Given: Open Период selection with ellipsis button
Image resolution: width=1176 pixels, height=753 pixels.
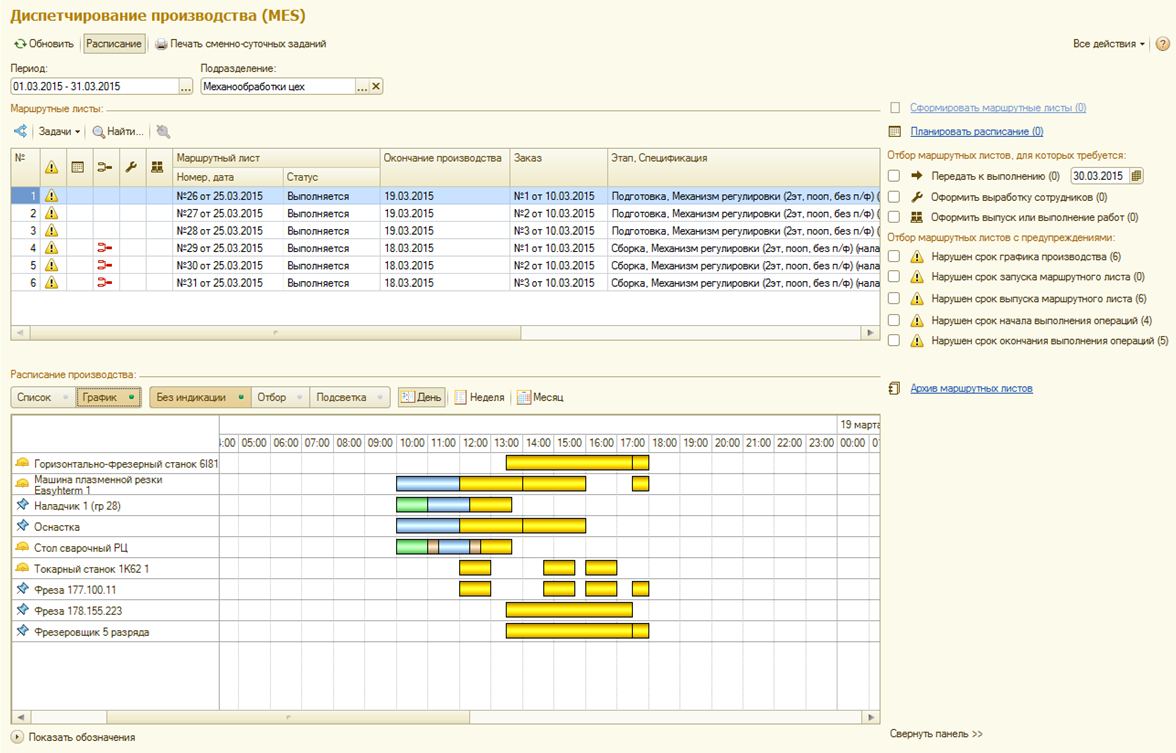Looking at the screenshot, I should [x=185, y=87].
